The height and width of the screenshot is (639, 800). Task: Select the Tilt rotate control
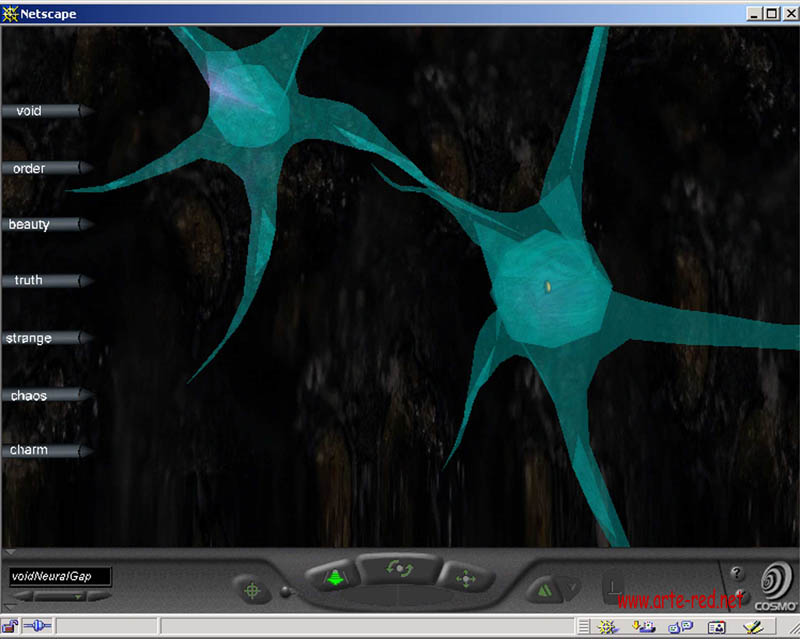coord(398,569)
